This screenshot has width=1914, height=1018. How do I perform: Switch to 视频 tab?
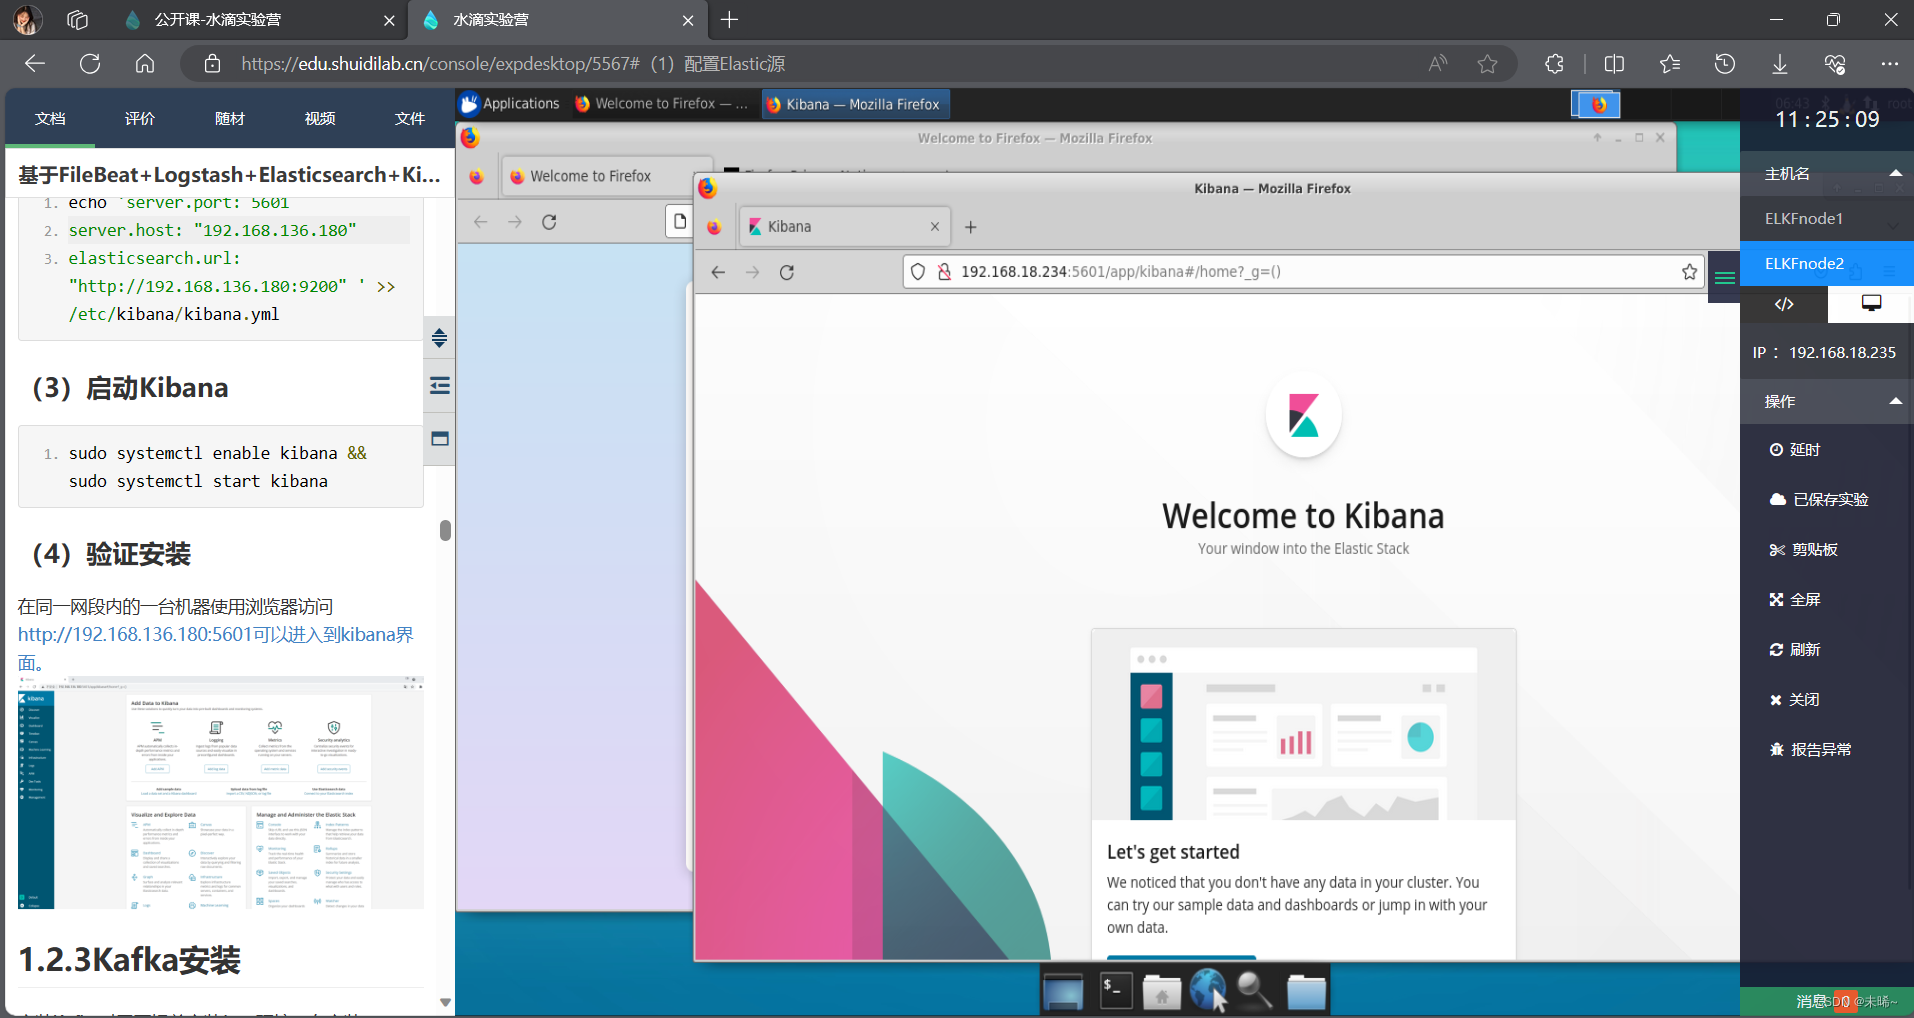[320, 119]
